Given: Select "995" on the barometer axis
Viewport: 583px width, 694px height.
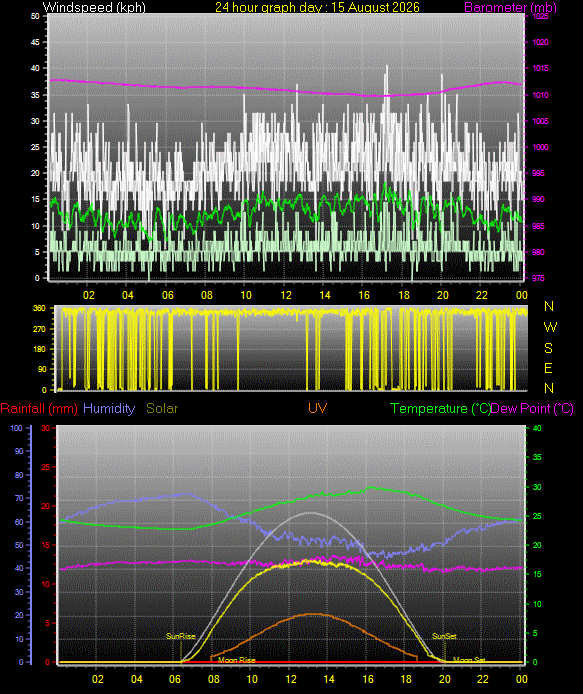Looking at the screenshot, I should click(x=538, y=174).
